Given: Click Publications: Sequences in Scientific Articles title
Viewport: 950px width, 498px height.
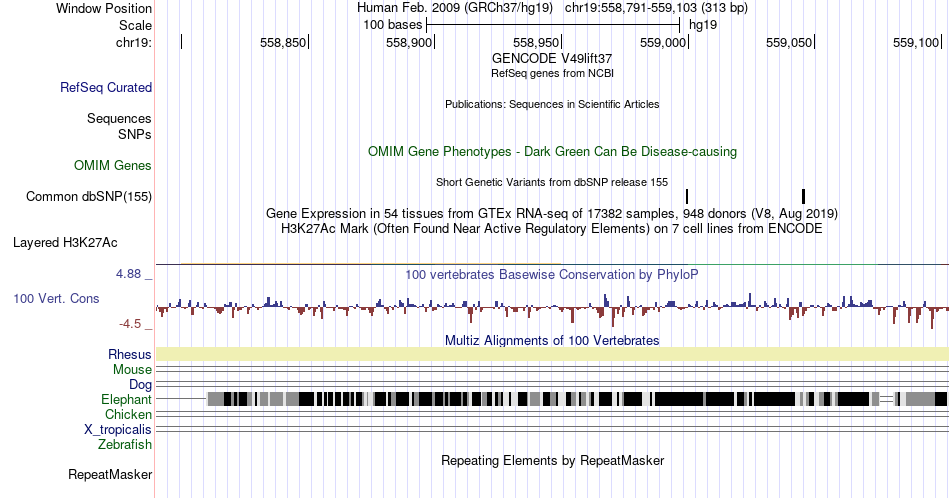Looking at the screenshot, I should 552,104.
